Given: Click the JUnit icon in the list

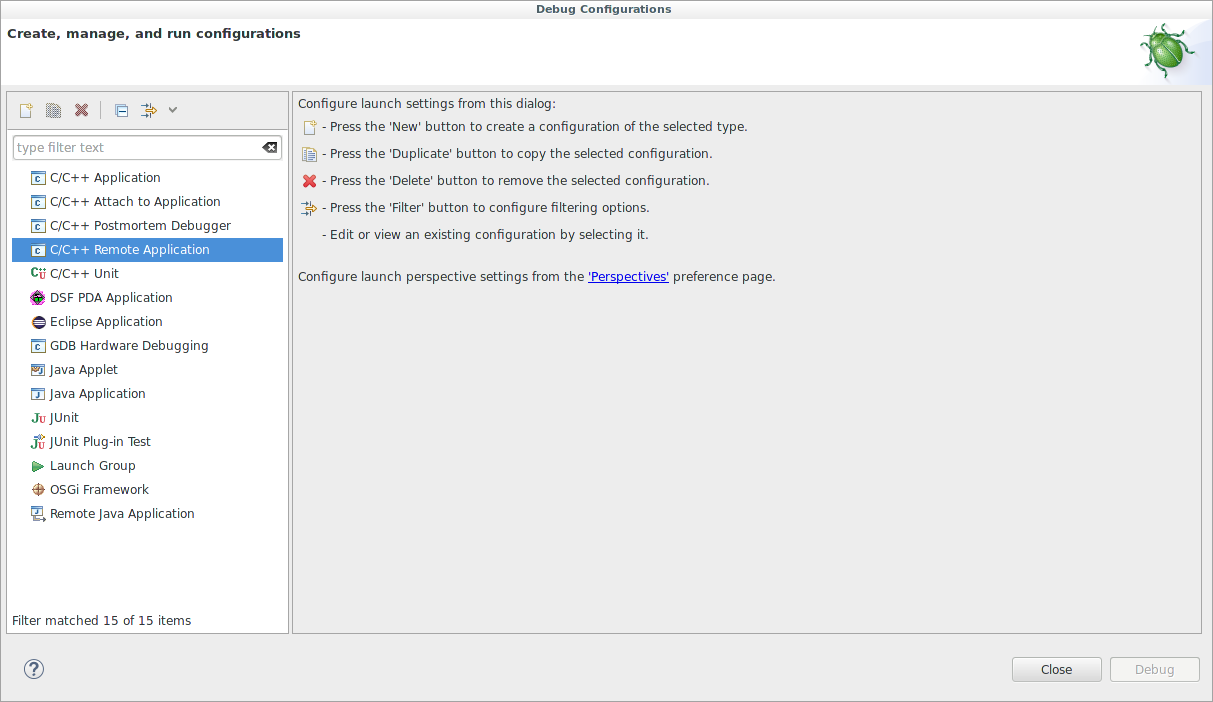Looking at the screenshot, I should (38, 418).
